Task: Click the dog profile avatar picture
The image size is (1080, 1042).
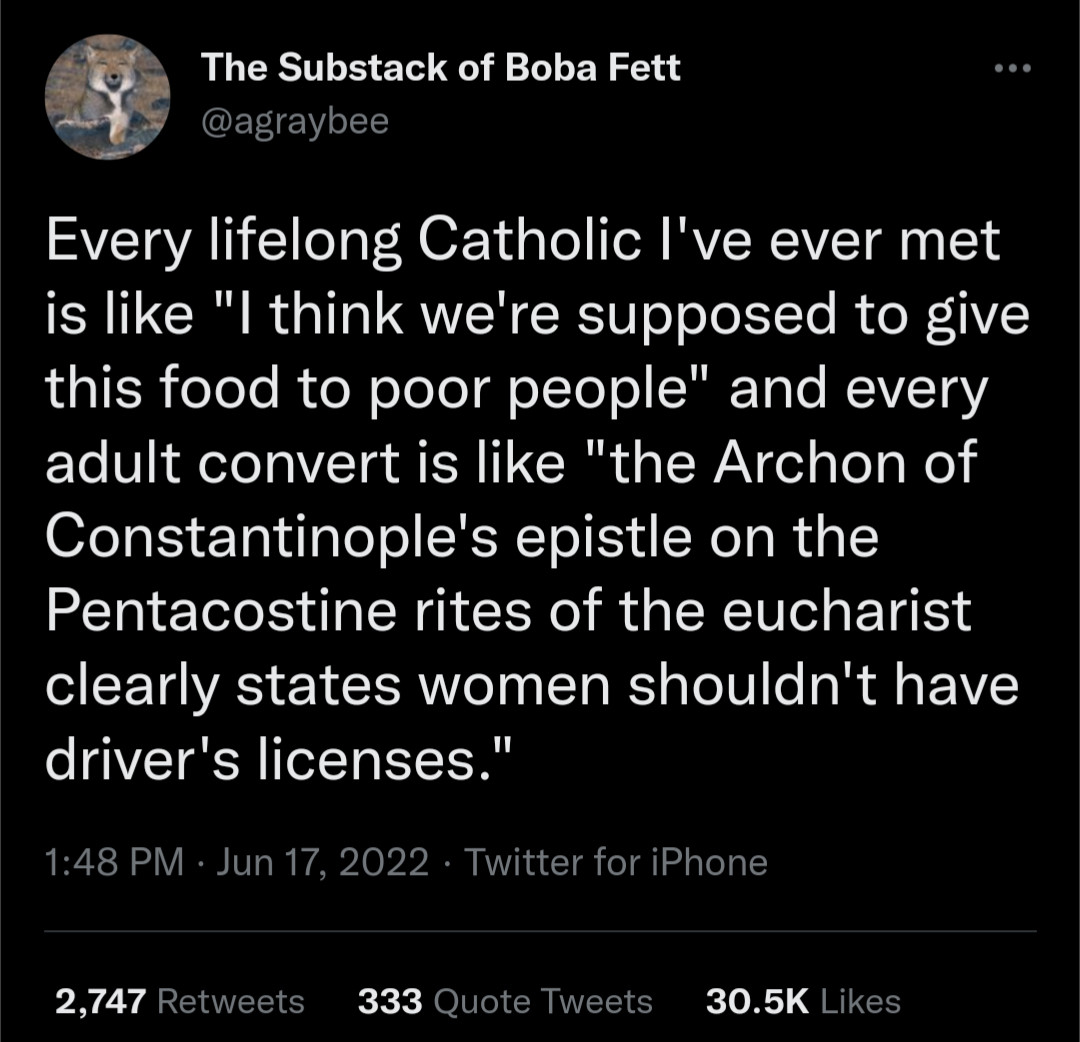Action: 107,97
